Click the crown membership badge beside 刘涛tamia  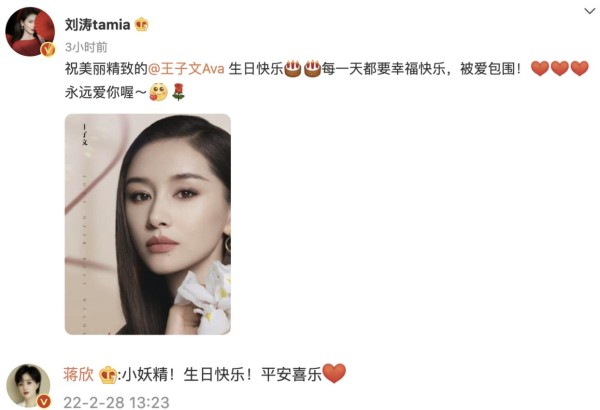pos(141,25)
